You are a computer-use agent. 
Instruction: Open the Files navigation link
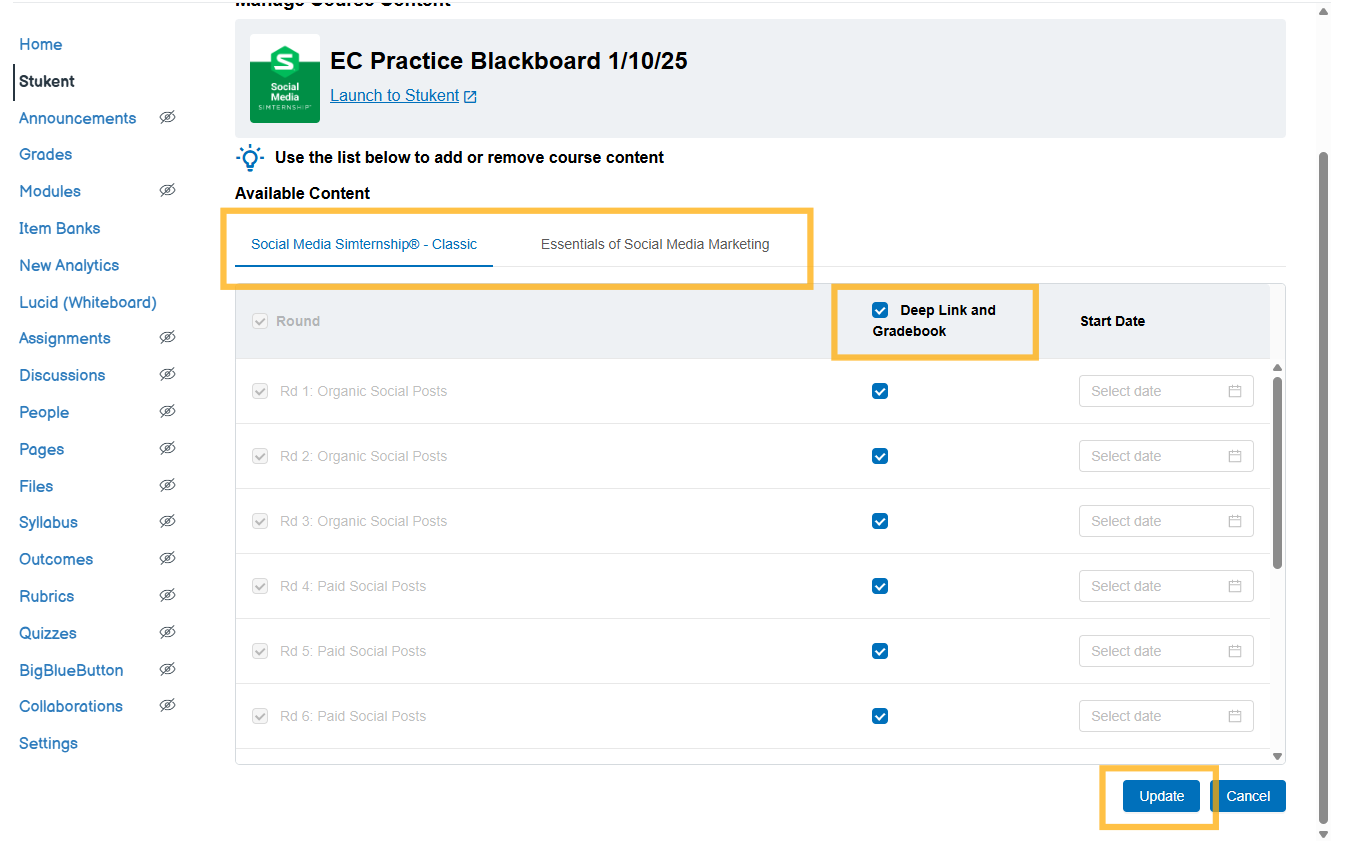tap(36, 486)
